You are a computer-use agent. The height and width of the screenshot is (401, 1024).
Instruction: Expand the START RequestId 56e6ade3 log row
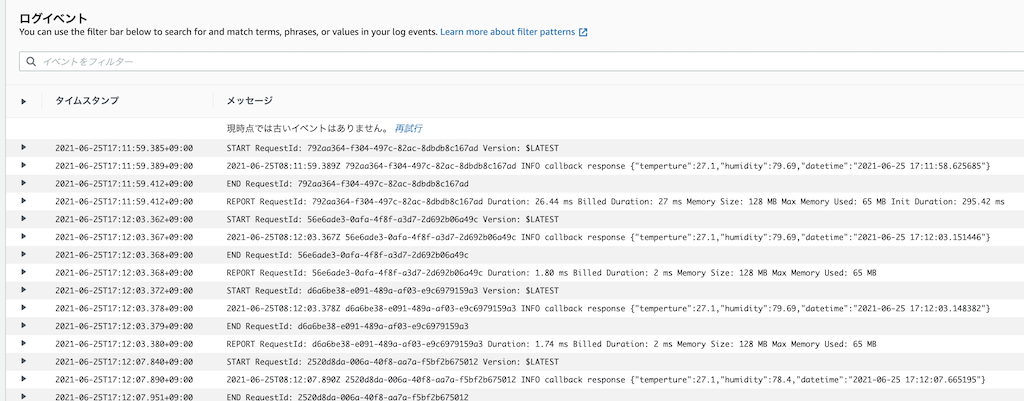click(x=24, y=219)
